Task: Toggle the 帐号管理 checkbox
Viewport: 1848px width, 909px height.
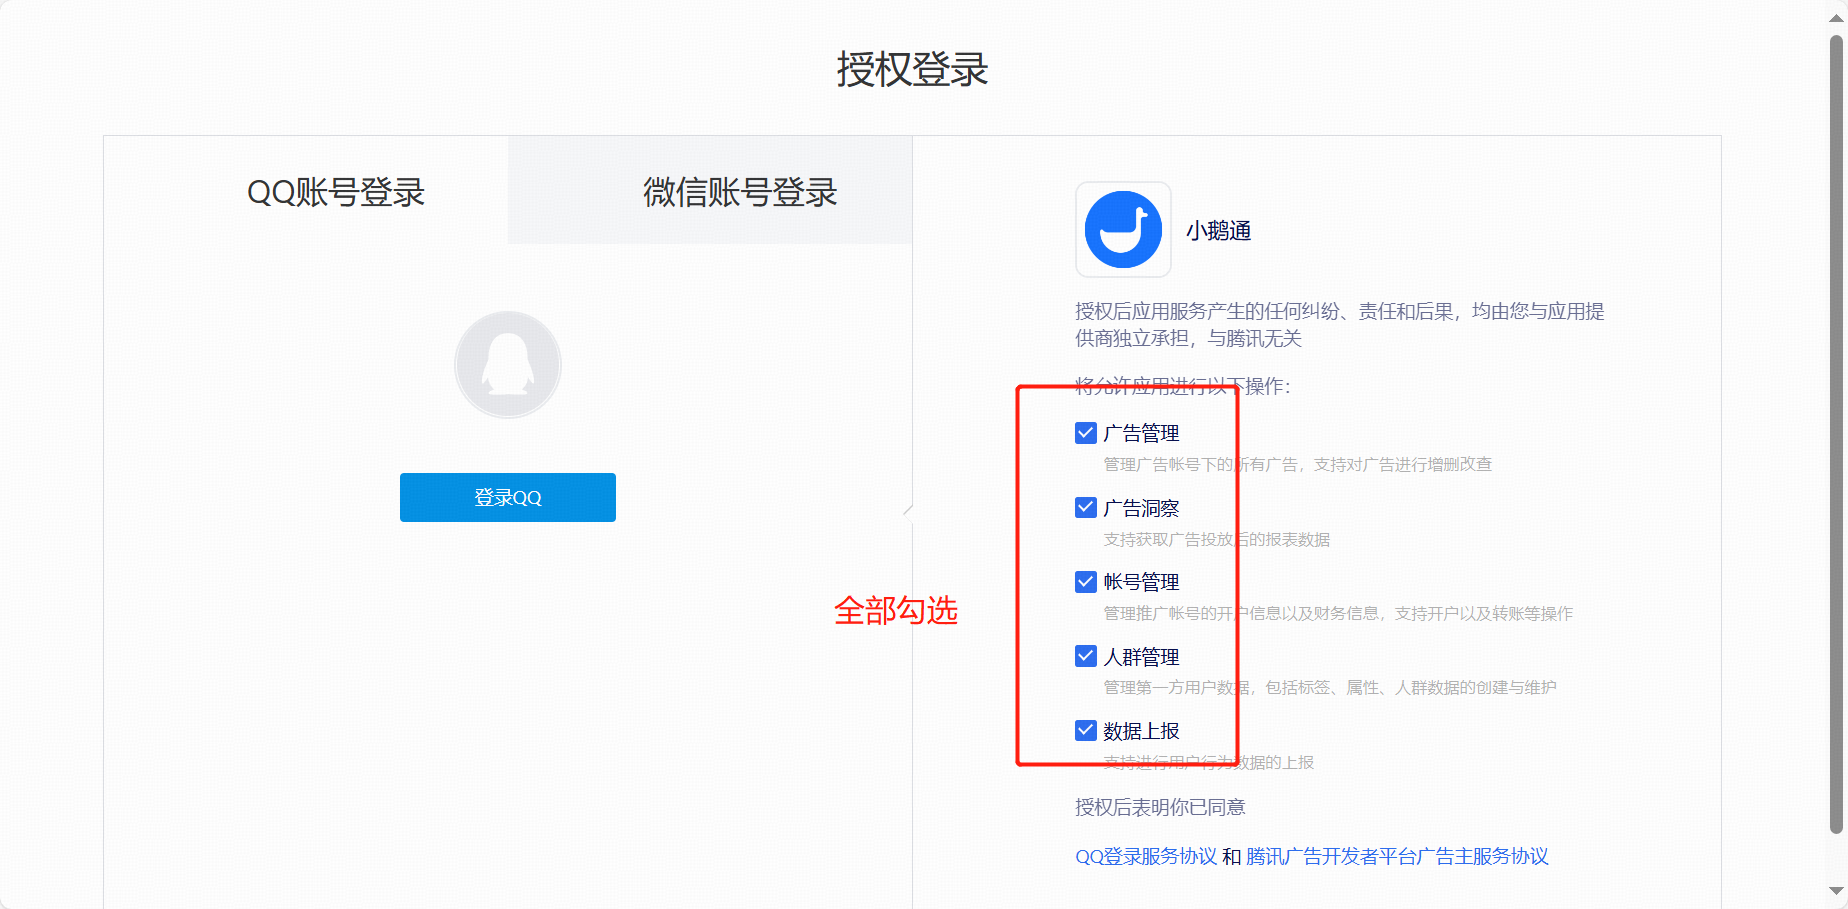Action: point(1086,581)
